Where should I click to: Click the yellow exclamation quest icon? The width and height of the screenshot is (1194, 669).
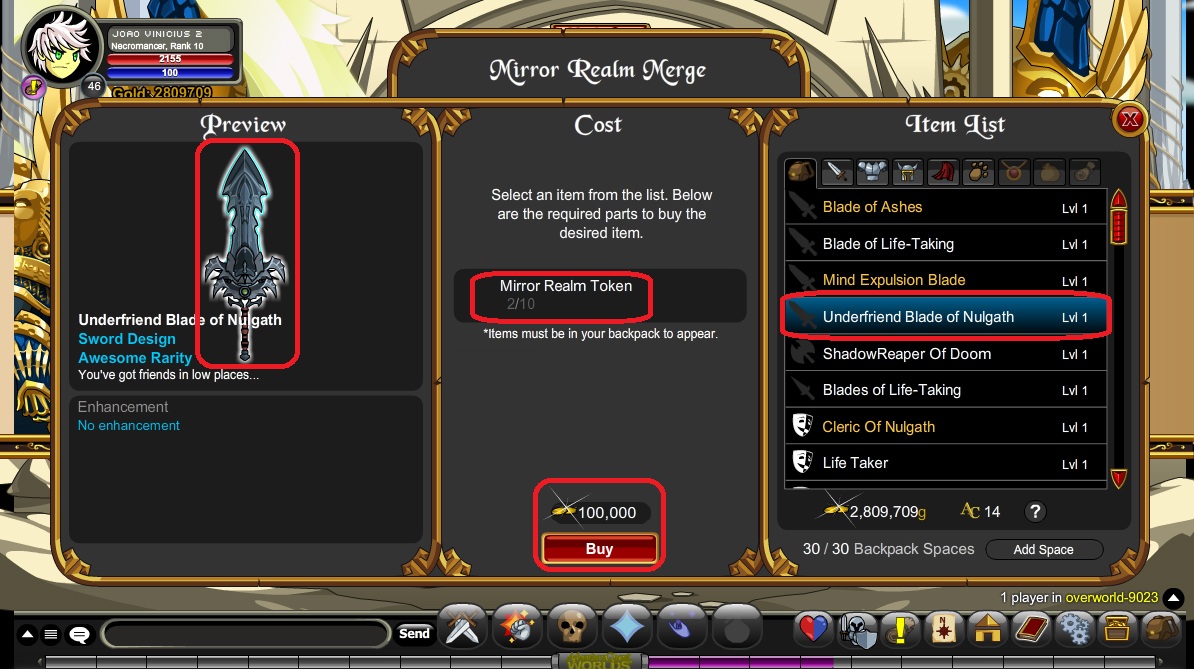pos(901,629)
